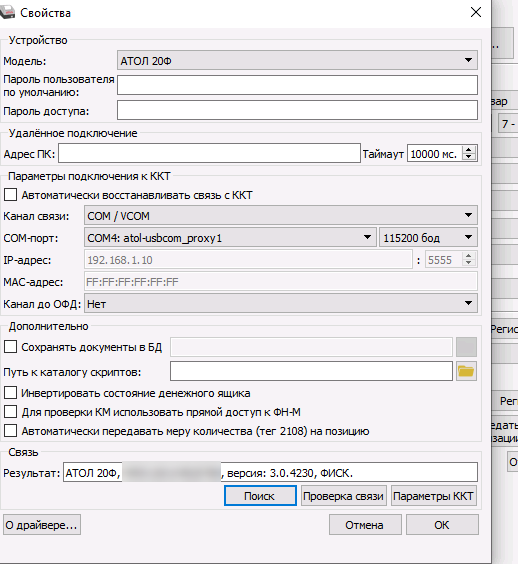Focus the Пароль пользователя по умолчанию field
Viewport: 518px width, 564px height.
pyautogui.click(x=297, y=85)
